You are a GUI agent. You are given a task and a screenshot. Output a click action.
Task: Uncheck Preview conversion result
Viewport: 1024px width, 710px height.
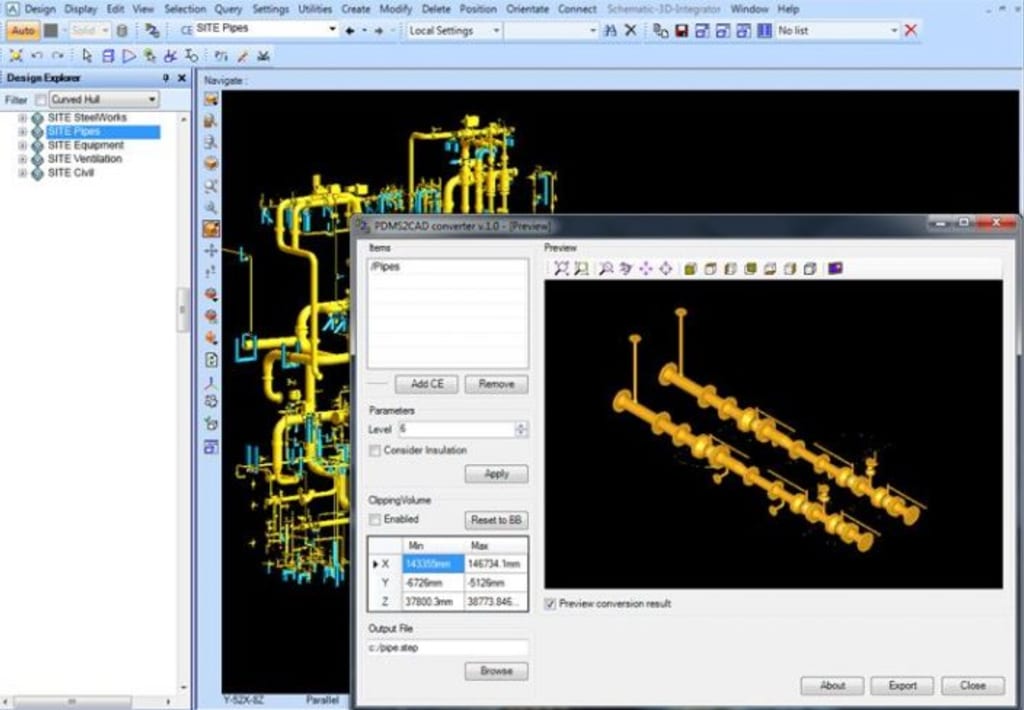549,603
